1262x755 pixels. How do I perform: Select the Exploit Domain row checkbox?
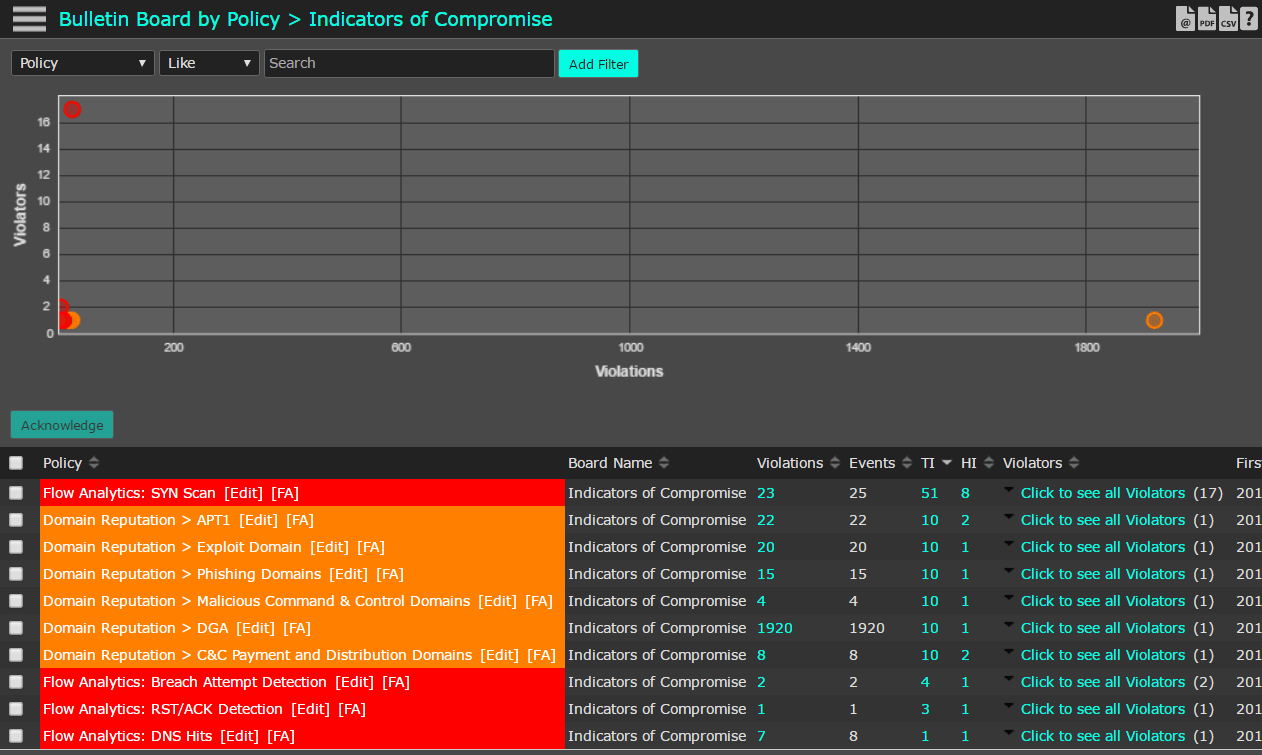[16, 547]
